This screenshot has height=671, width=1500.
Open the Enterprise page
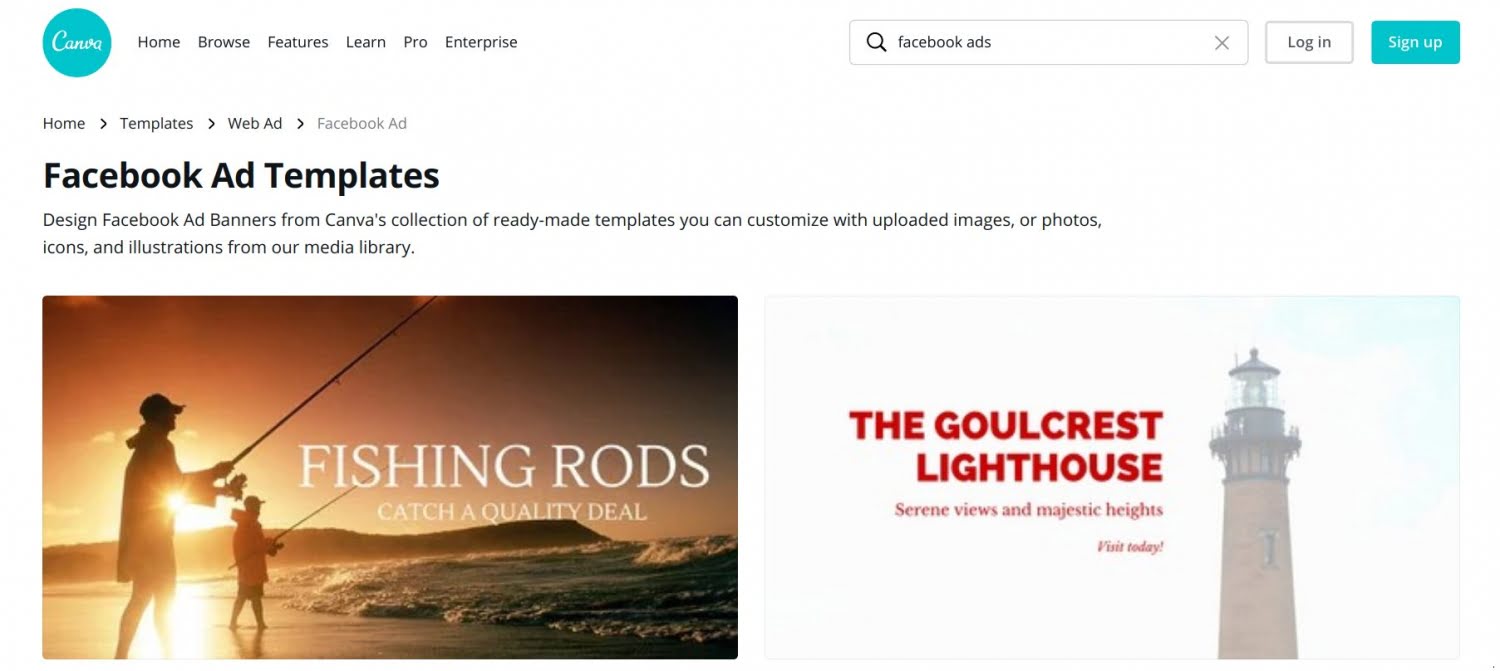[x=481, y=42]
